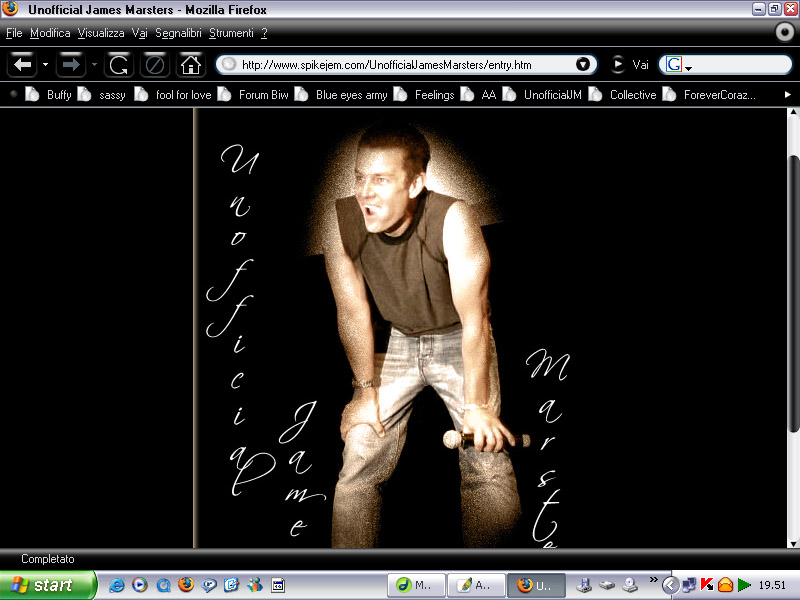Show hidden system tray icons
800x600 pixels.
pos(670,585)
